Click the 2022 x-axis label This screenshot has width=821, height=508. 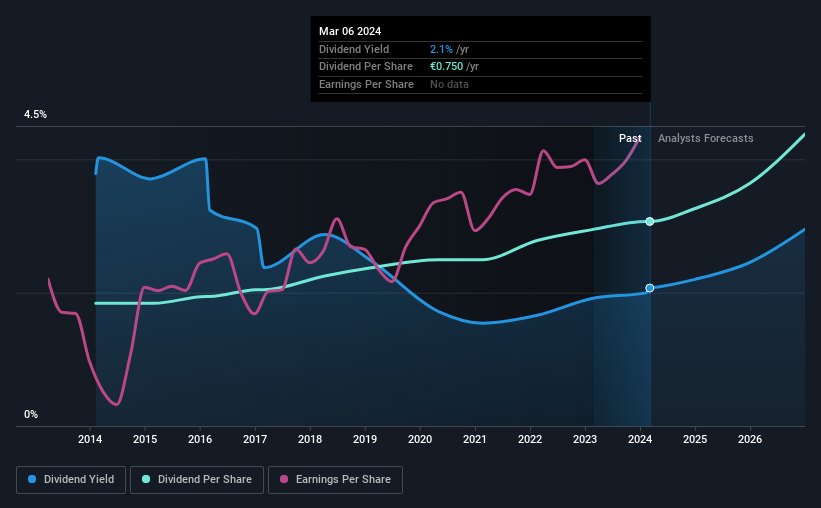point(530,439)
